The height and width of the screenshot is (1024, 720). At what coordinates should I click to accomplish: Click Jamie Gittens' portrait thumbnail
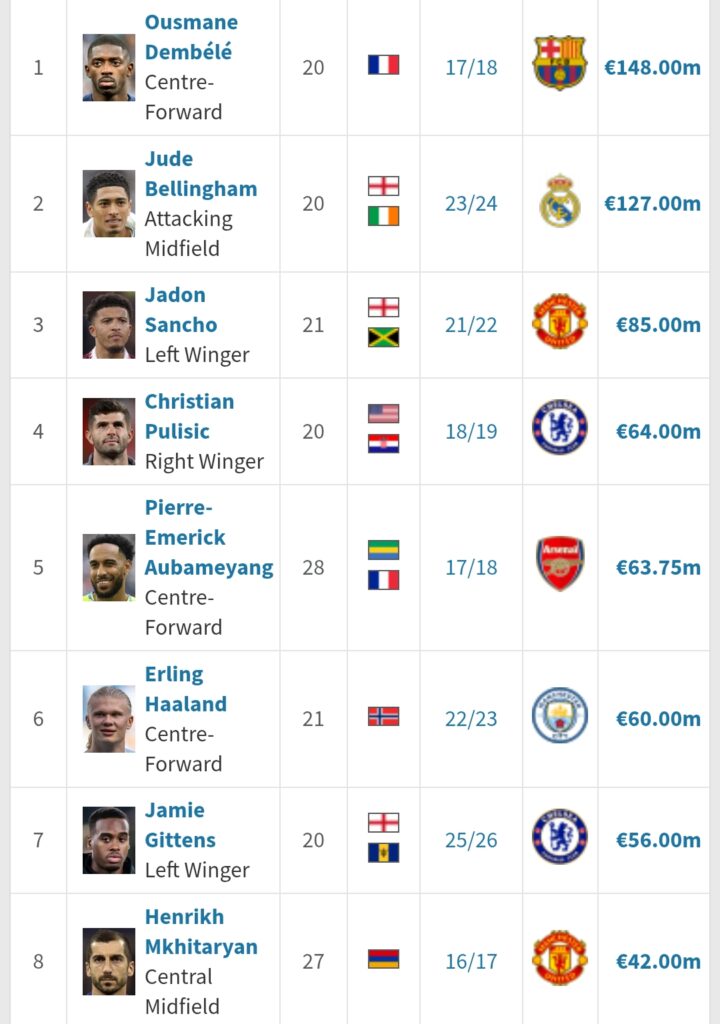pos(108,840)
